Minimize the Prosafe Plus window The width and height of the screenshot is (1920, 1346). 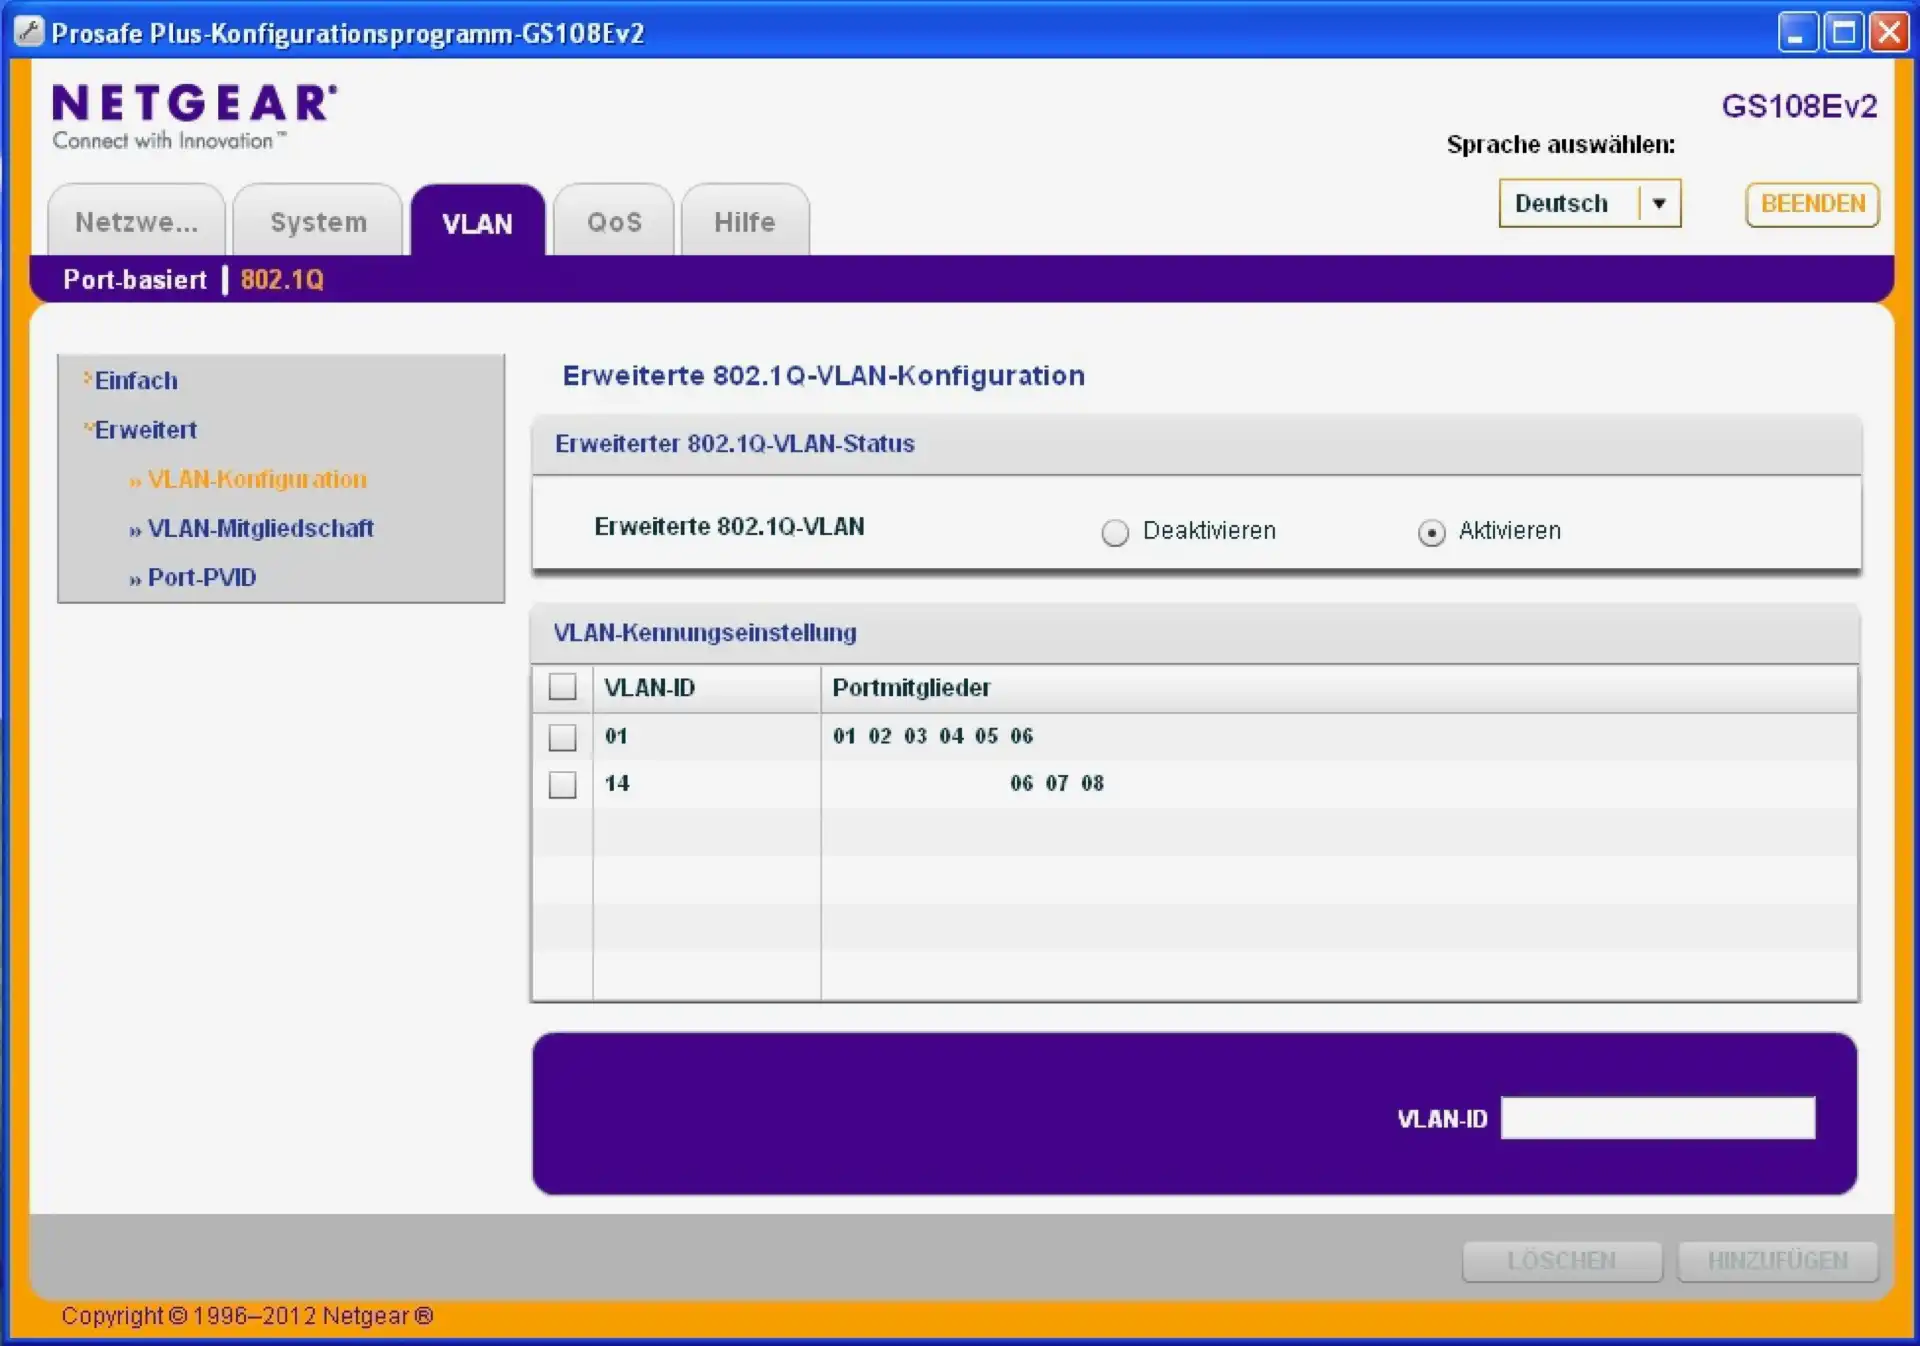tap(1797, 32)
